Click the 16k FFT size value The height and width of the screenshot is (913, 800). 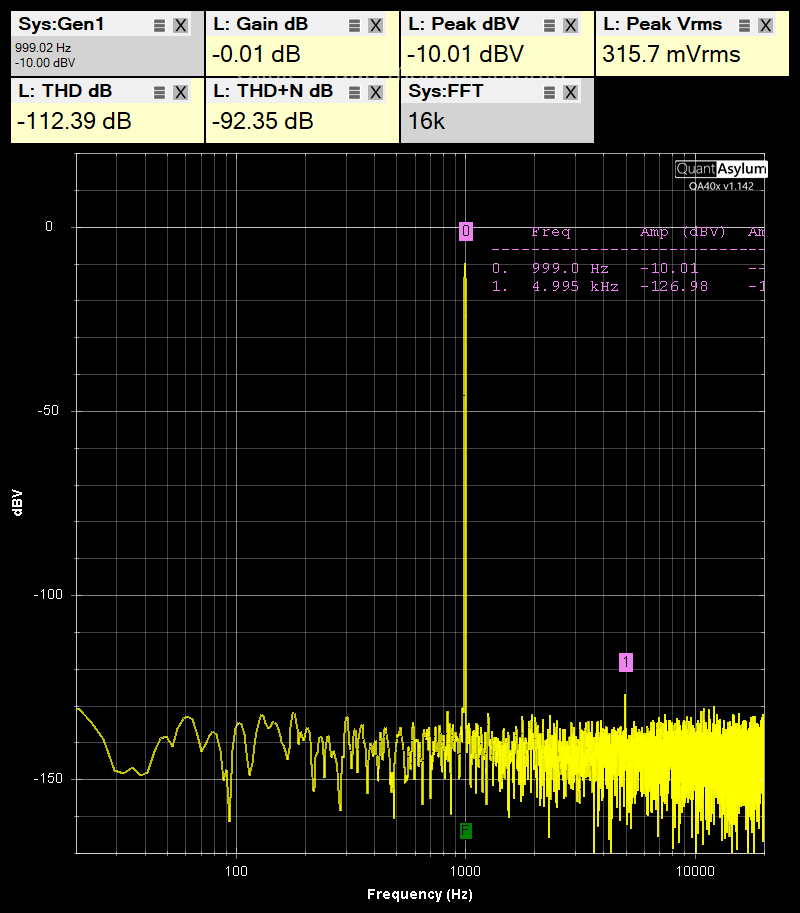pos(427,121)
